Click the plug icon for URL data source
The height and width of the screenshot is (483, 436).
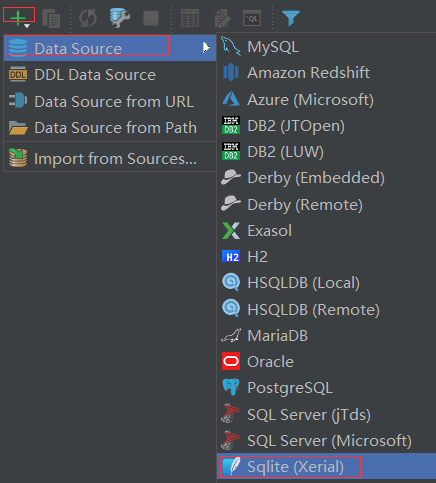click(x=18, y=100)
